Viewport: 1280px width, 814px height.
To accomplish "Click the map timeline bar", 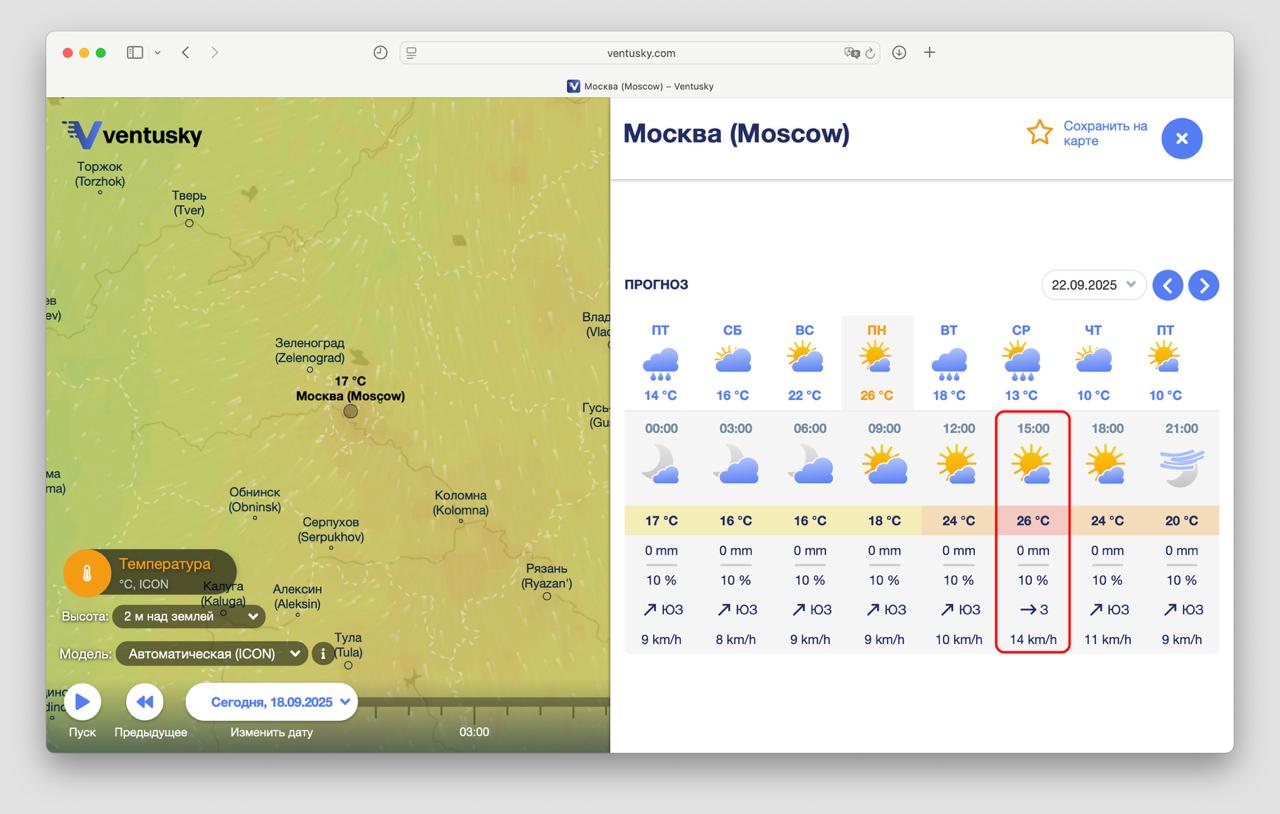I will (485, 703).
